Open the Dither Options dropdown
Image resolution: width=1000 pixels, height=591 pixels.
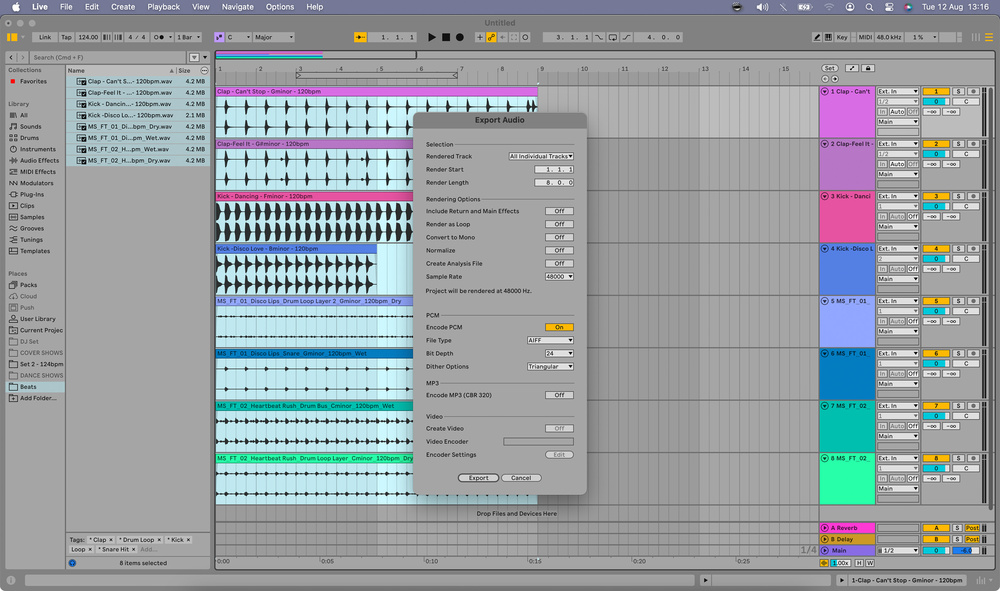coord(550,366)
